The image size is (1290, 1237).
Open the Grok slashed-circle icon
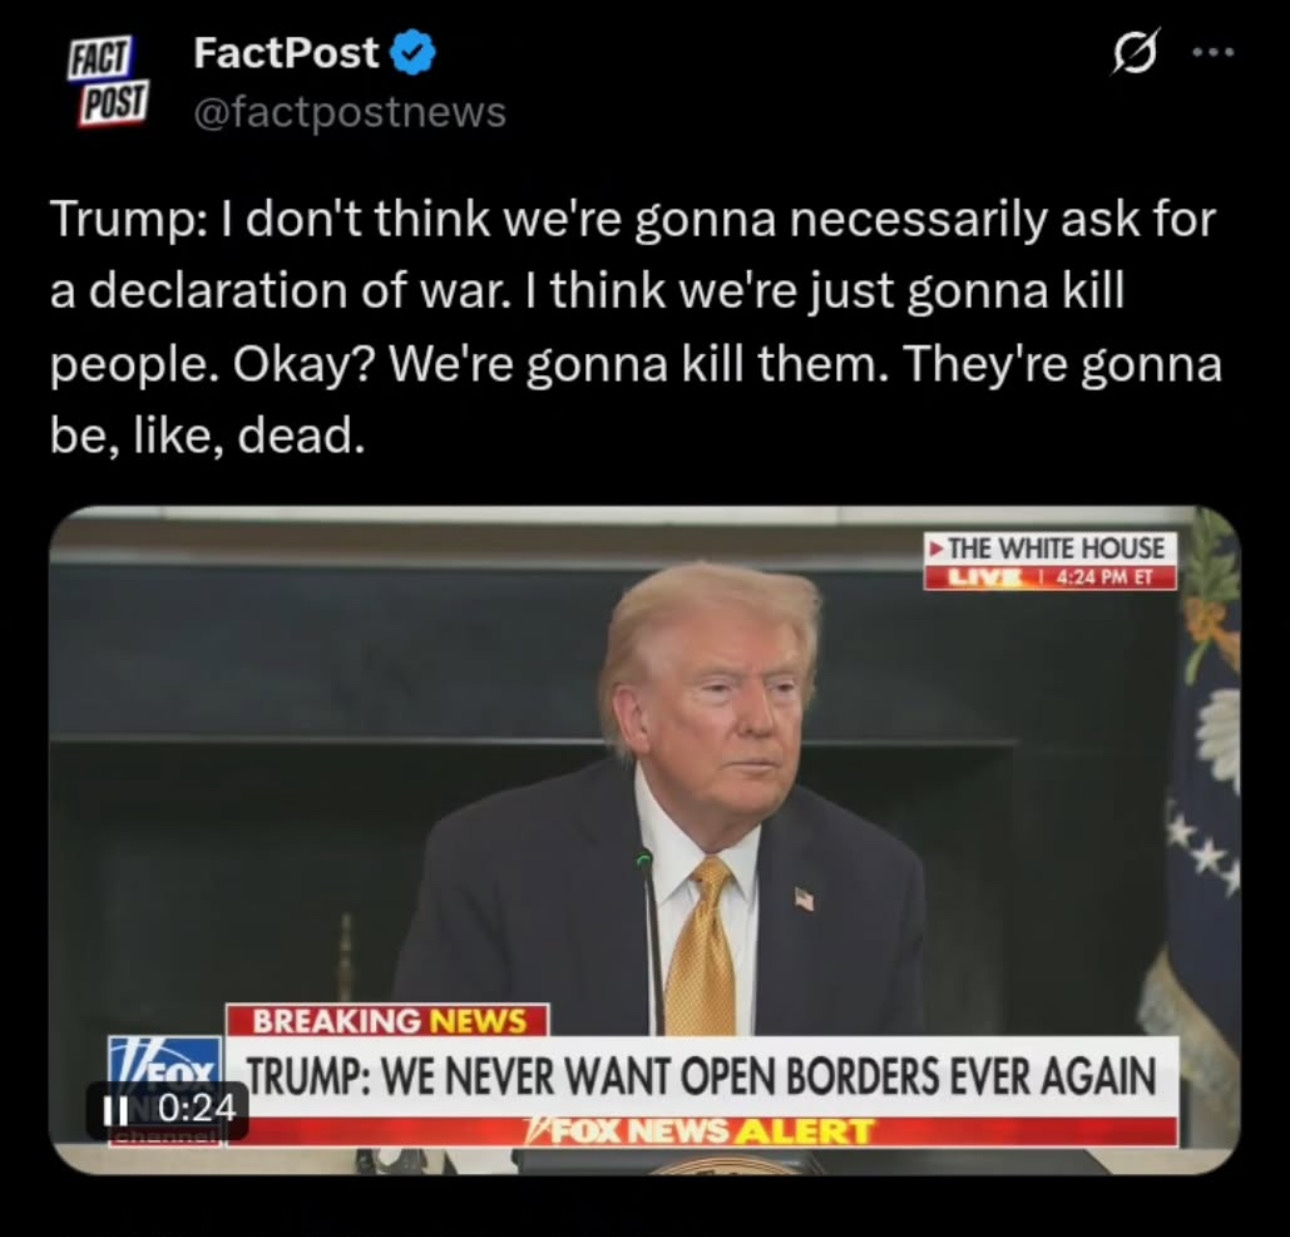[x=1137, y=52]
